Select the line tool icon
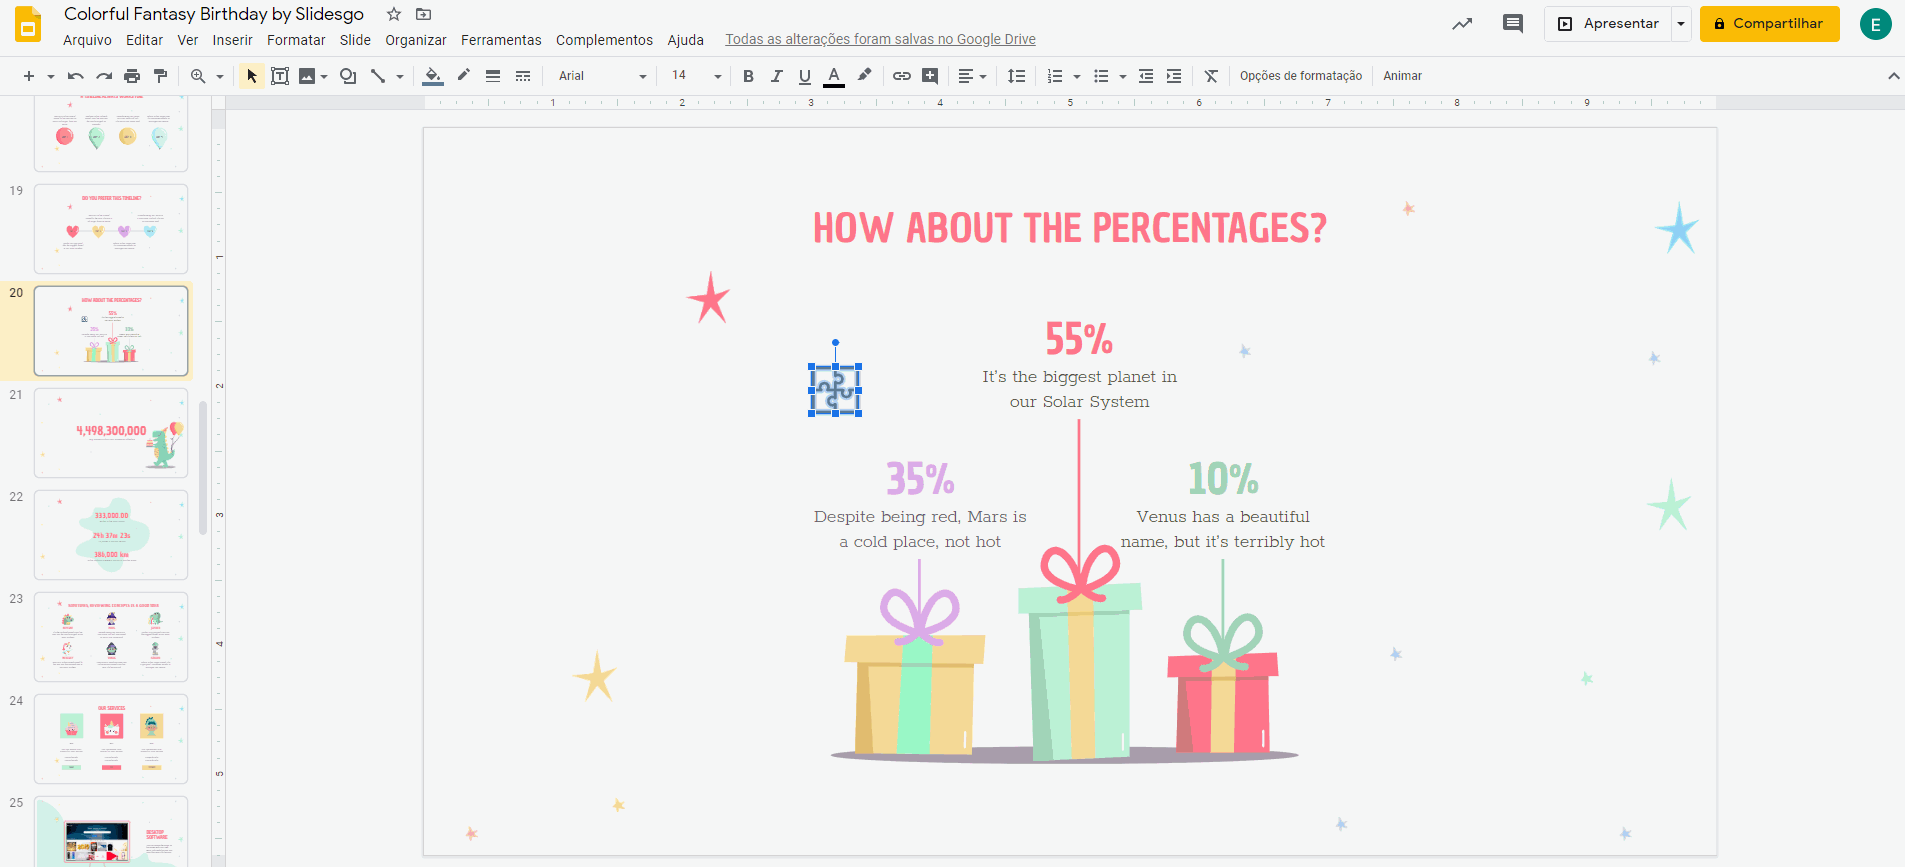Viewport: 1905px width, 867px height. pos(378,76)
